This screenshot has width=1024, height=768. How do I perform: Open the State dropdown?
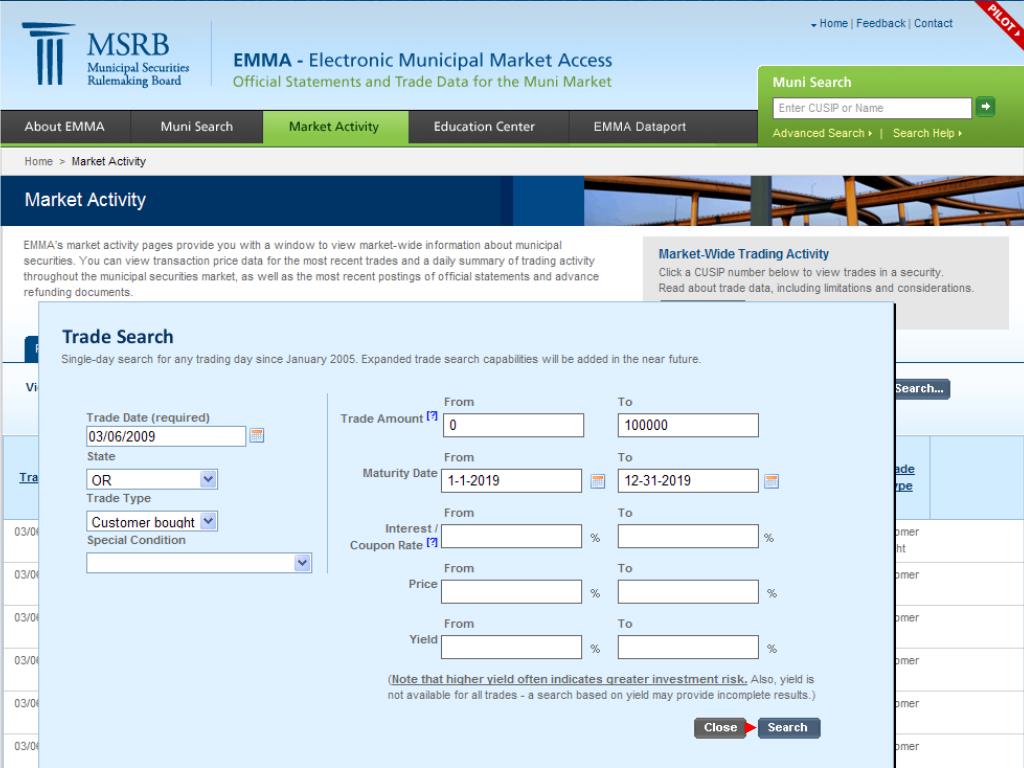[206, 479]
